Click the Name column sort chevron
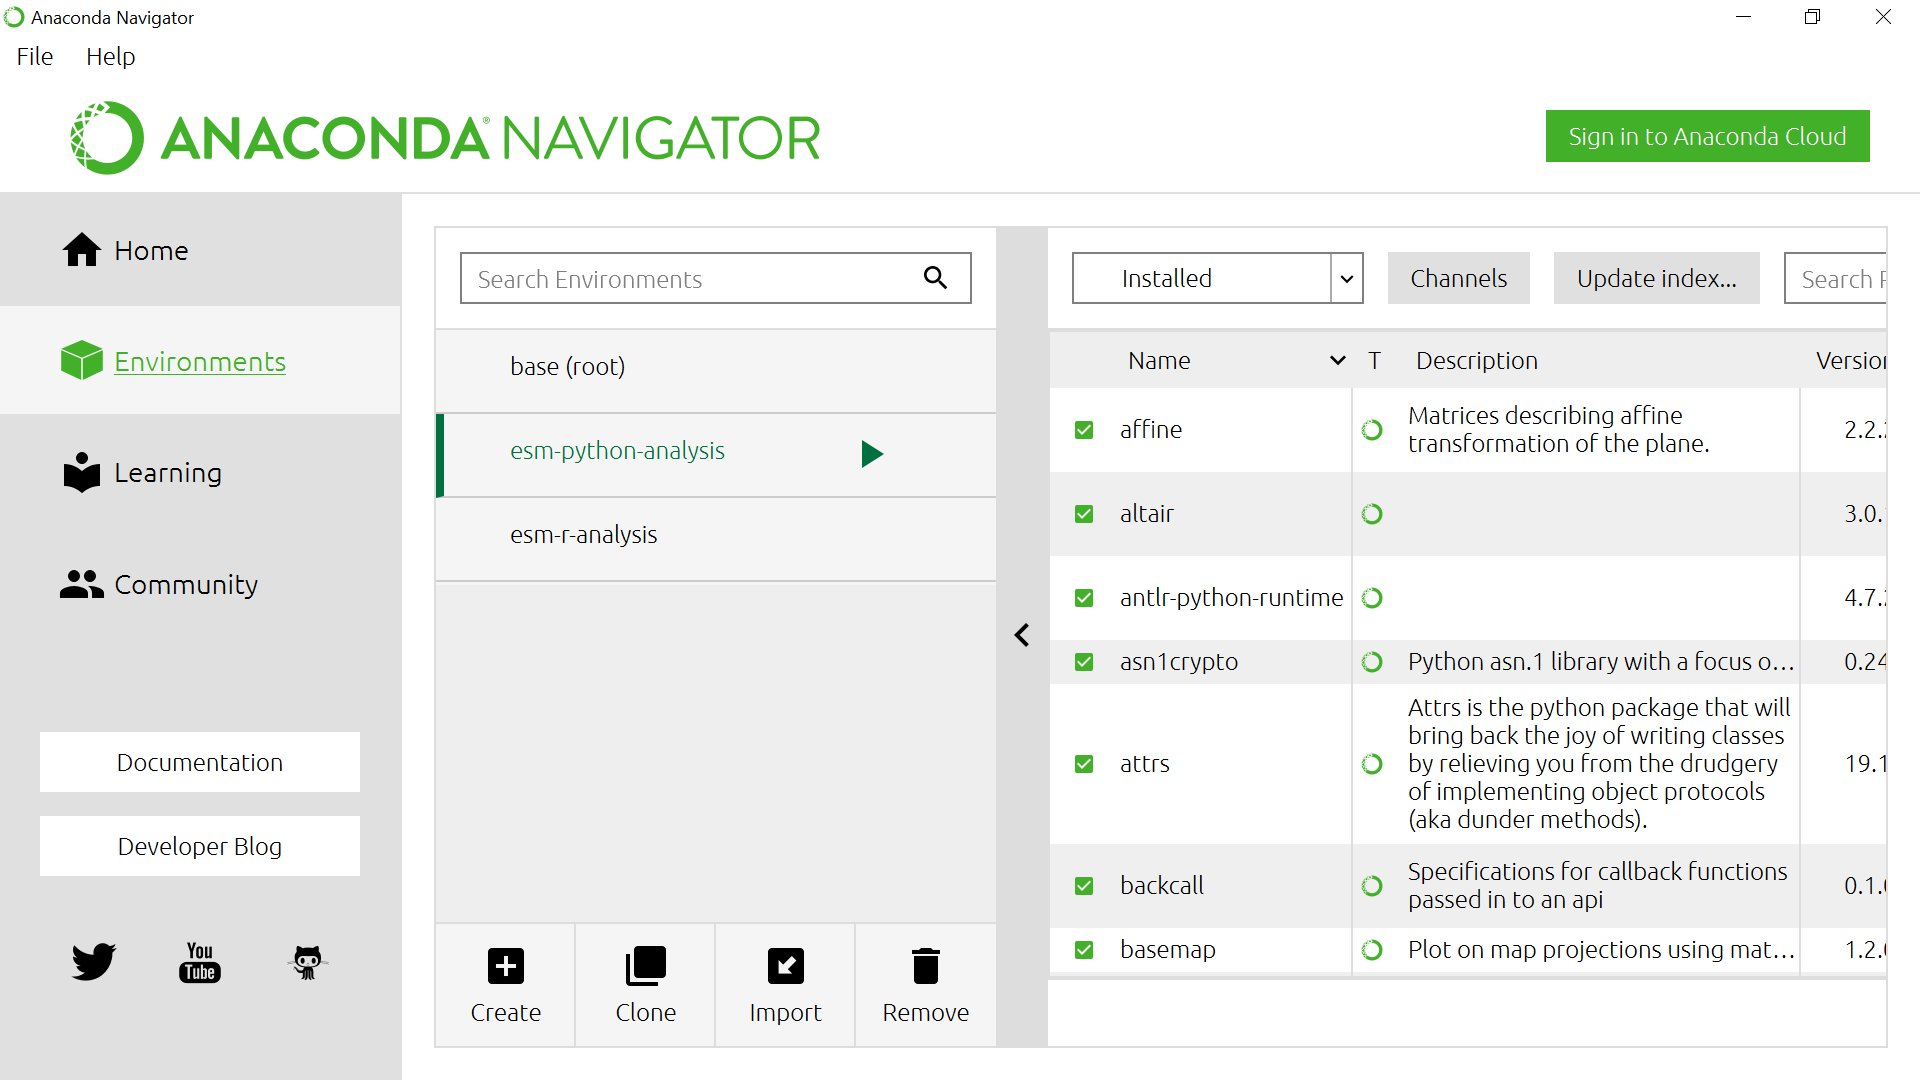The width and height of the screenshot is (1920, 1080). click(1337, 361)
